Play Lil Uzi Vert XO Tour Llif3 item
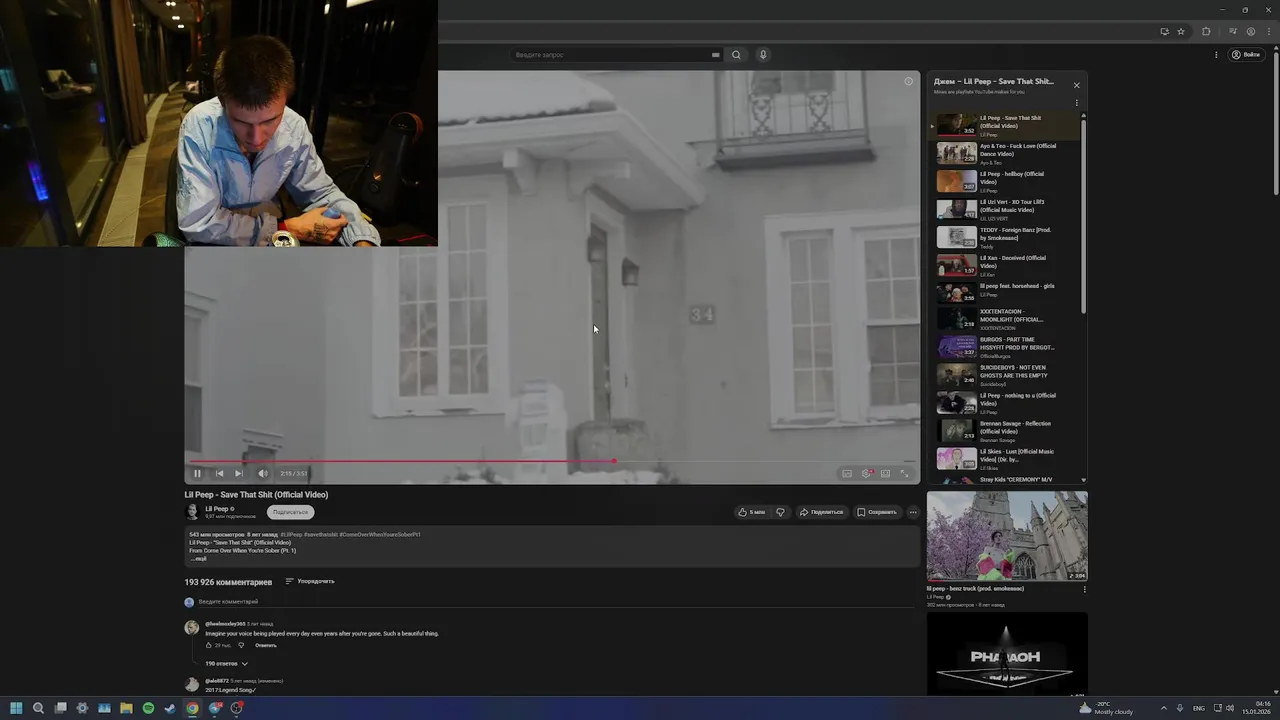The width and height of the screenshot is (1280, 720). point(1007,209)
